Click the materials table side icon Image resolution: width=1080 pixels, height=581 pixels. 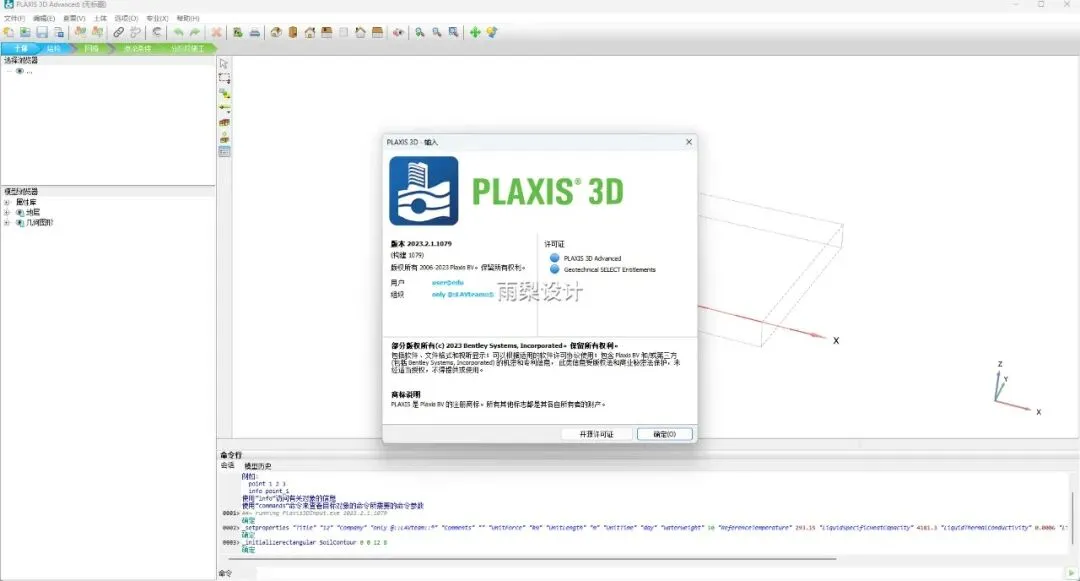point(224,151)
